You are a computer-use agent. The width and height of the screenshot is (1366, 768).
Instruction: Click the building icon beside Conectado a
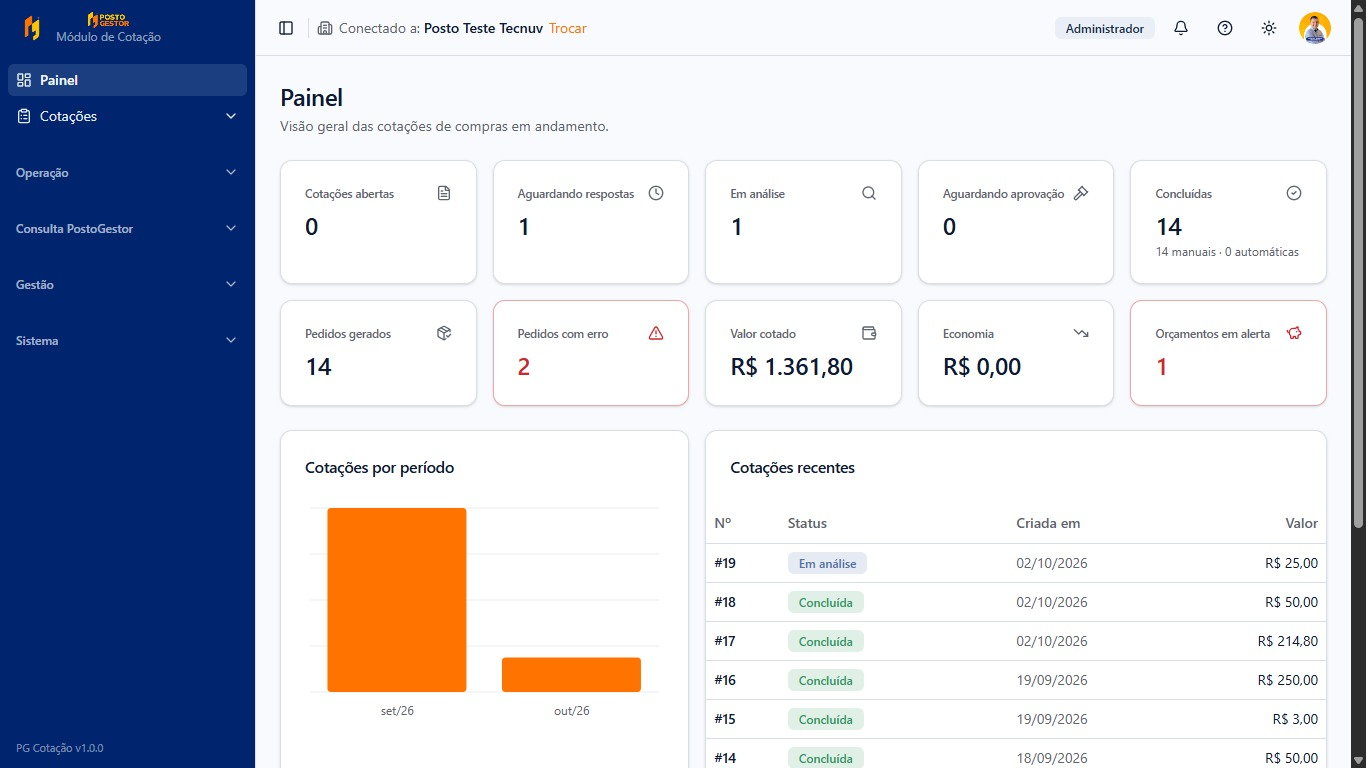pos(325,28)
